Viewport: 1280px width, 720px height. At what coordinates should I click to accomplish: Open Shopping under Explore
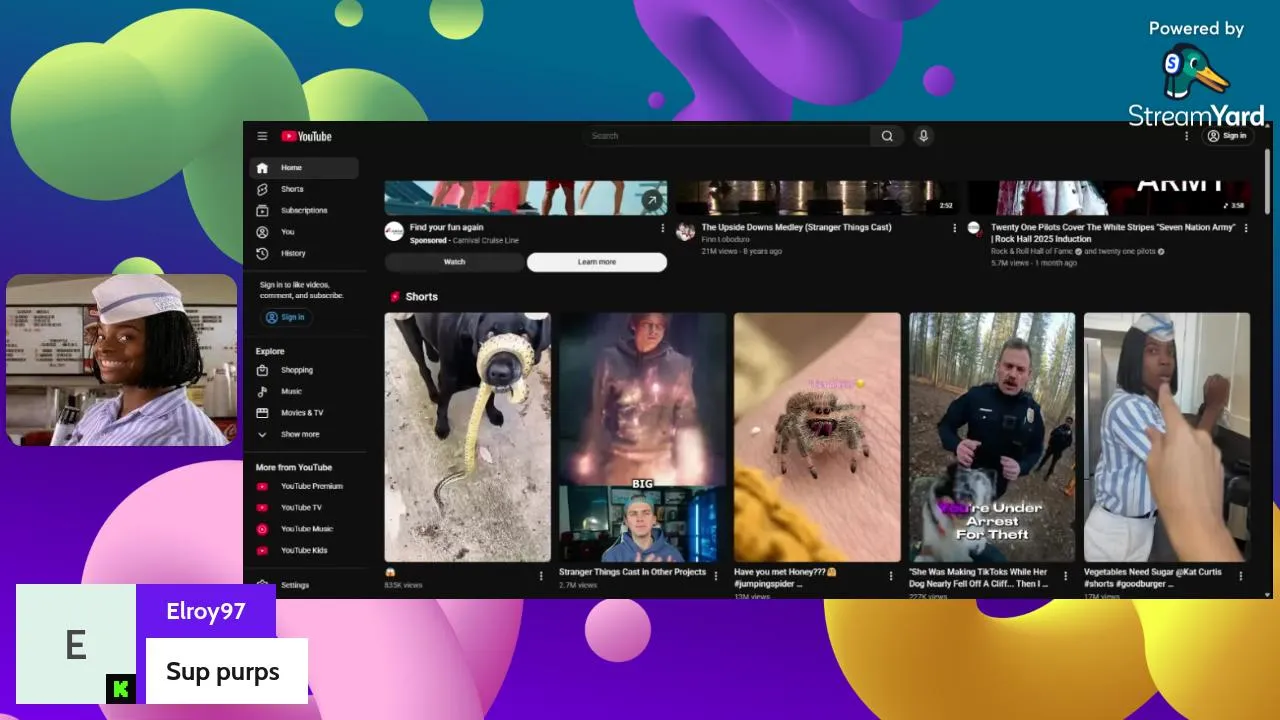[x=304, y=370]
